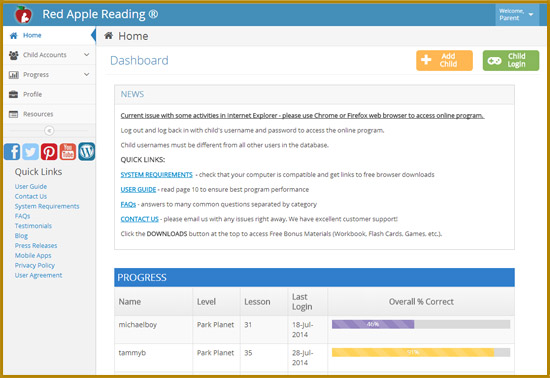
Task: Click the Child Login button
Action: tap(511, 60)
